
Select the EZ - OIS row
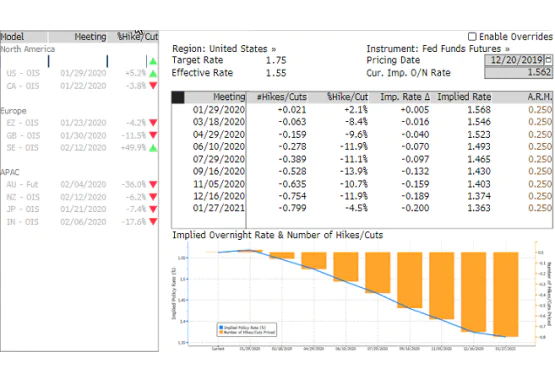79,123
